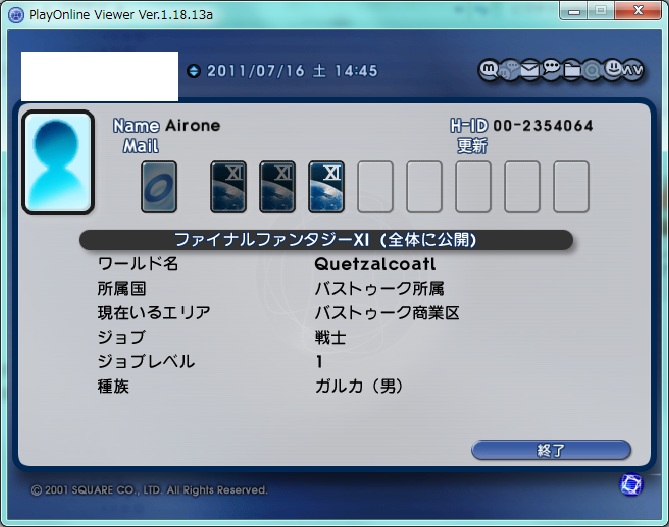Open the smiley face icon
669x527 pixels.
click(613, 68)
